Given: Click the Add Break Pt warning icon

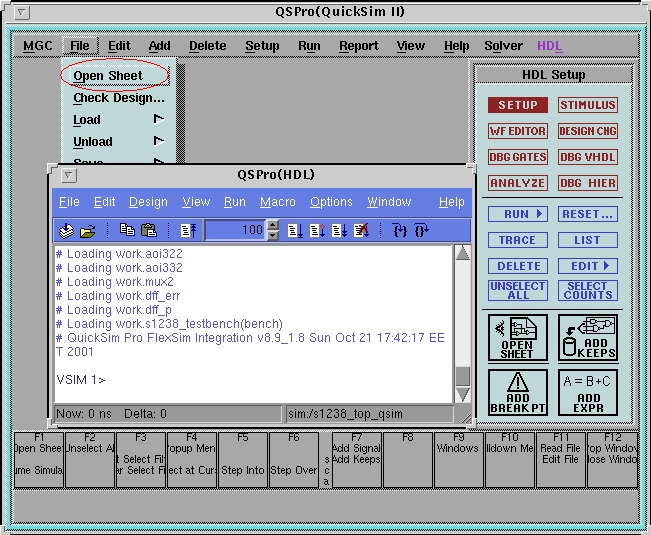Looking at the screenshot, I should [x=518, y=393].
